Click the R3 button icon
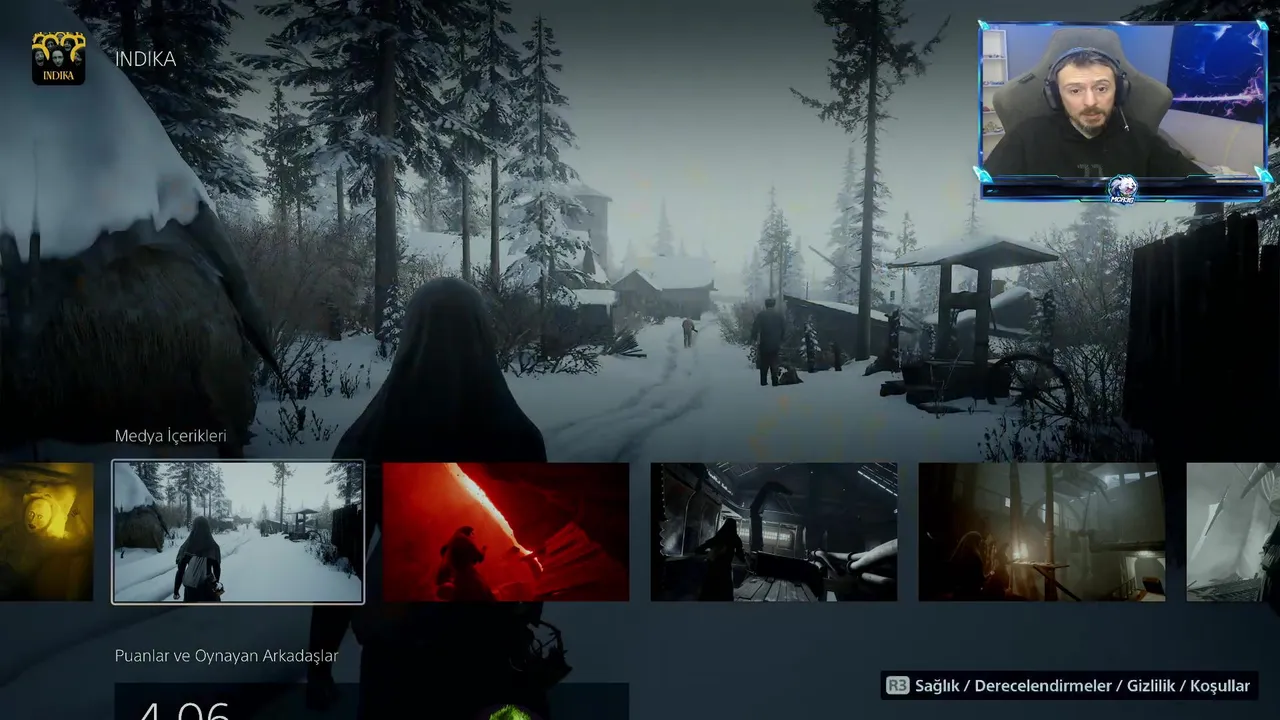1280x720 pixels. 897,685
